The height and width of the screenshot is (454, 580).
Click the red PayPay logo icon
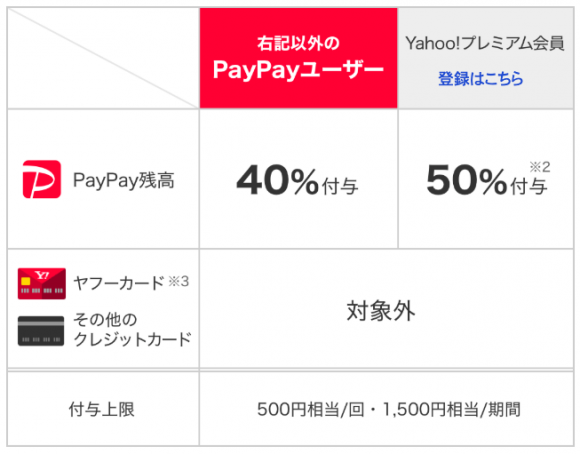[x=42, y=179]
